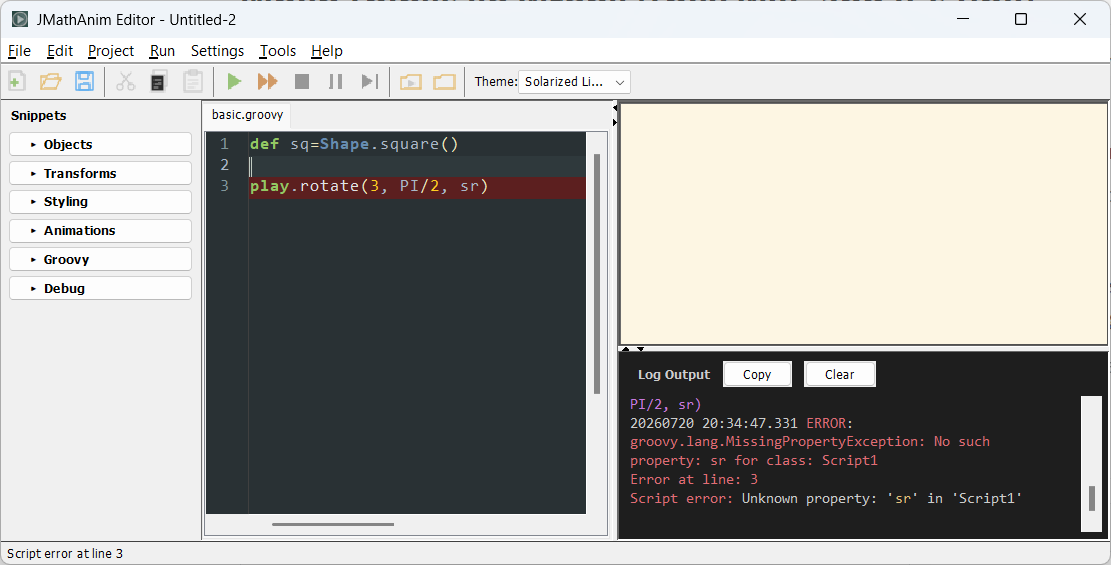Image resolution: width=1111 pixels, height=565 pixels.
Task: Click the log output vertical scrollbar
Action: [1091, 464]
